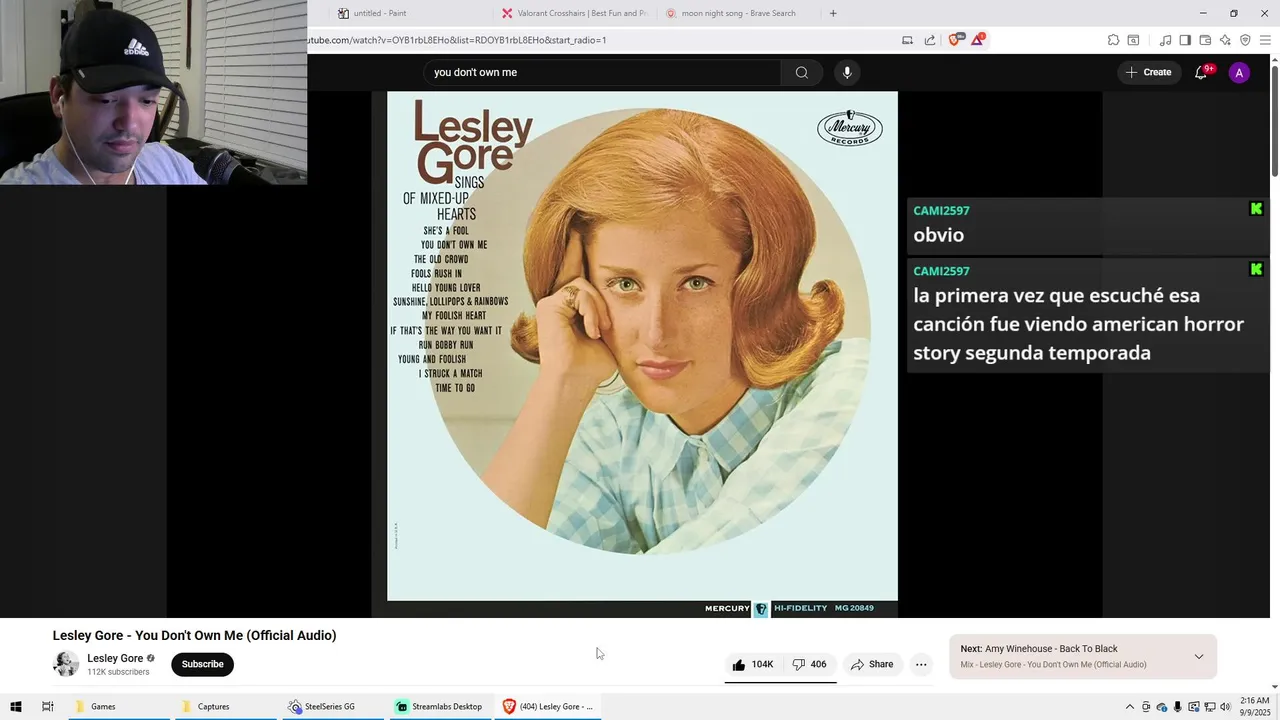Open Captures folder on the taskbar
The width and height of the screenshot is (1280, 720).
pyautogui.click(x=226, y=706)
